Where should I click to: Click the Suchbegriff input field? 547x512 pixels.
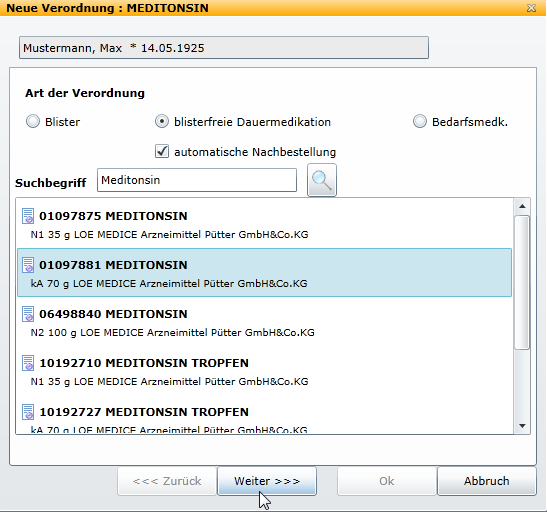[197, 180]
